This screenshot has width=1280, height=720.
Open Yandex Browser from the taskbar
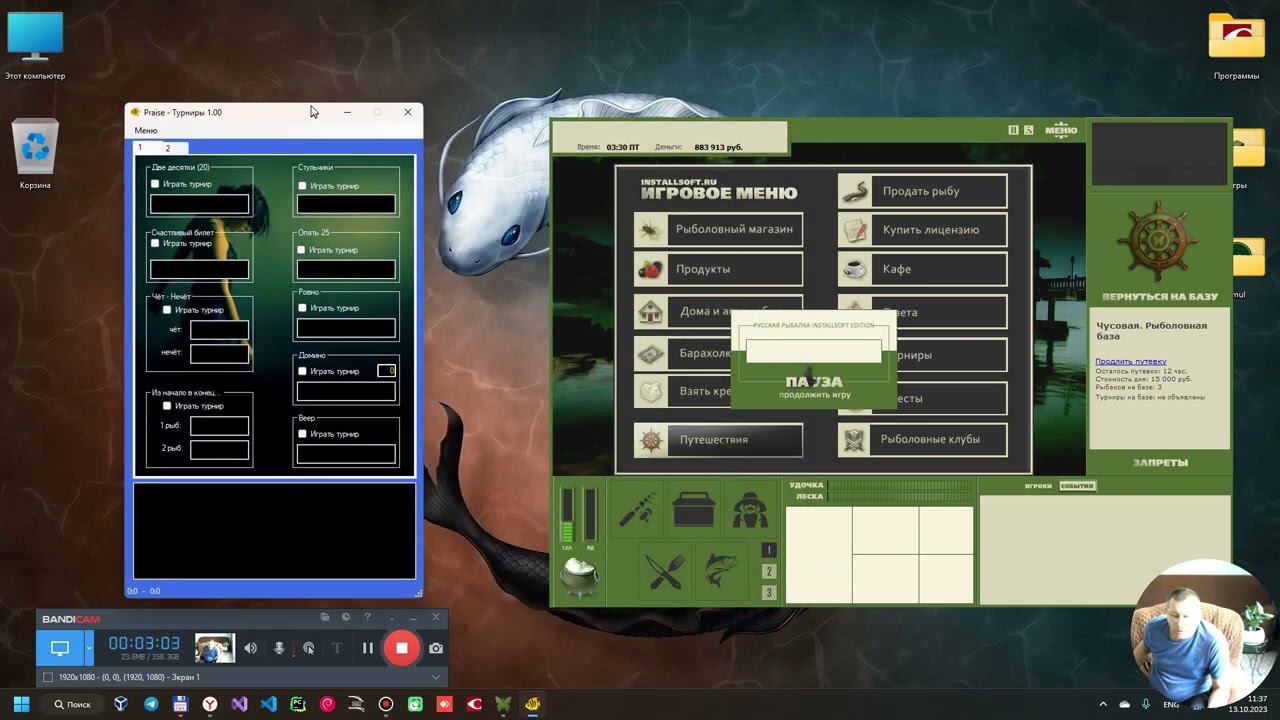(x=210, y=704)
